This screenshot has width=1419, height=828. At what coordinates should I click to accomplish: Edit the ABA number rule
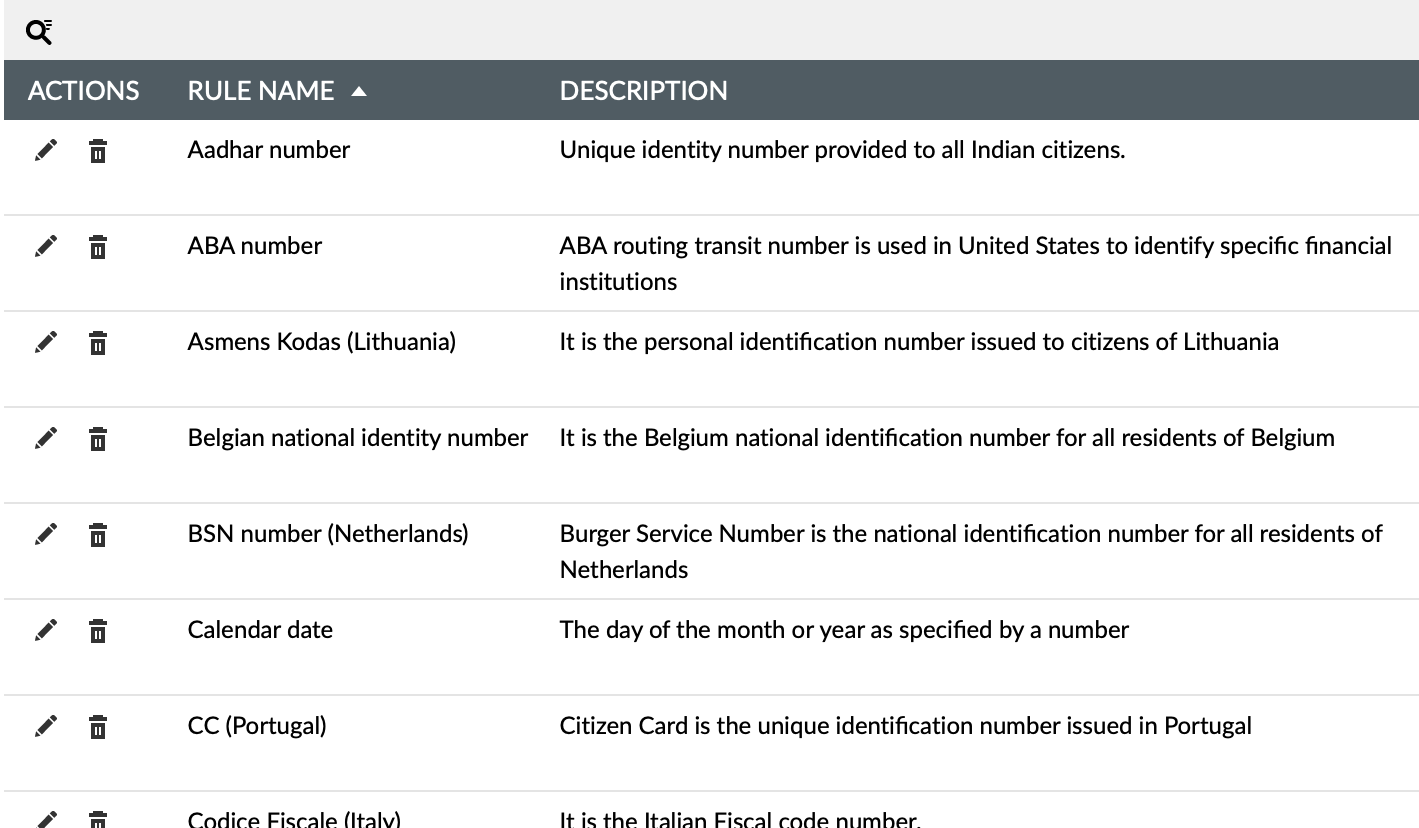[x=46, y=247]
